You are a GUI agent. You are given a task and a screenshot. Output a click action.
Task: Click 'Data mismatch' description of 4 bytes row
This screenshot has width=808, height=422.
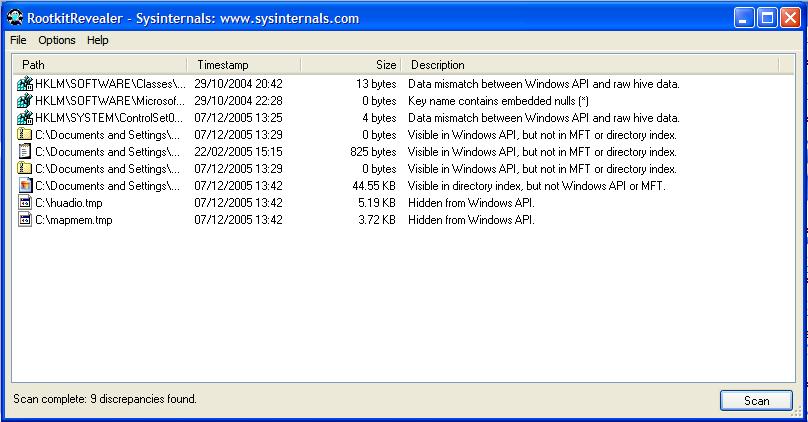click(544, 117)
